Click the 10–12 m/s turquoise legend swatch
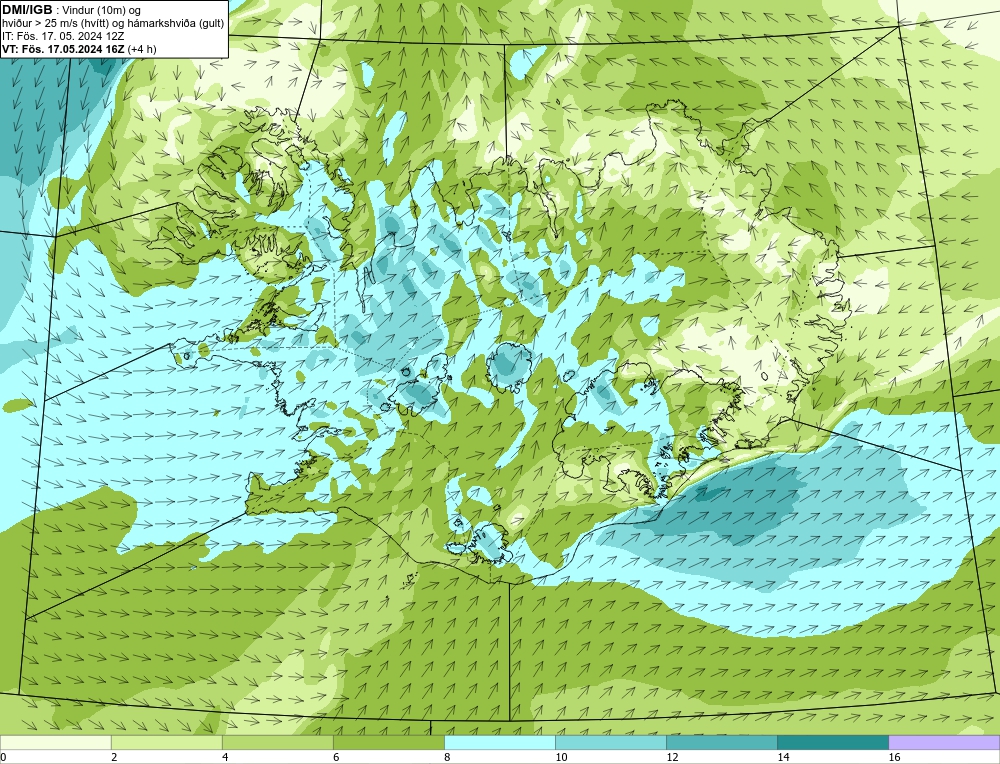The image size is (1000, 764). [x=611, y=742]
